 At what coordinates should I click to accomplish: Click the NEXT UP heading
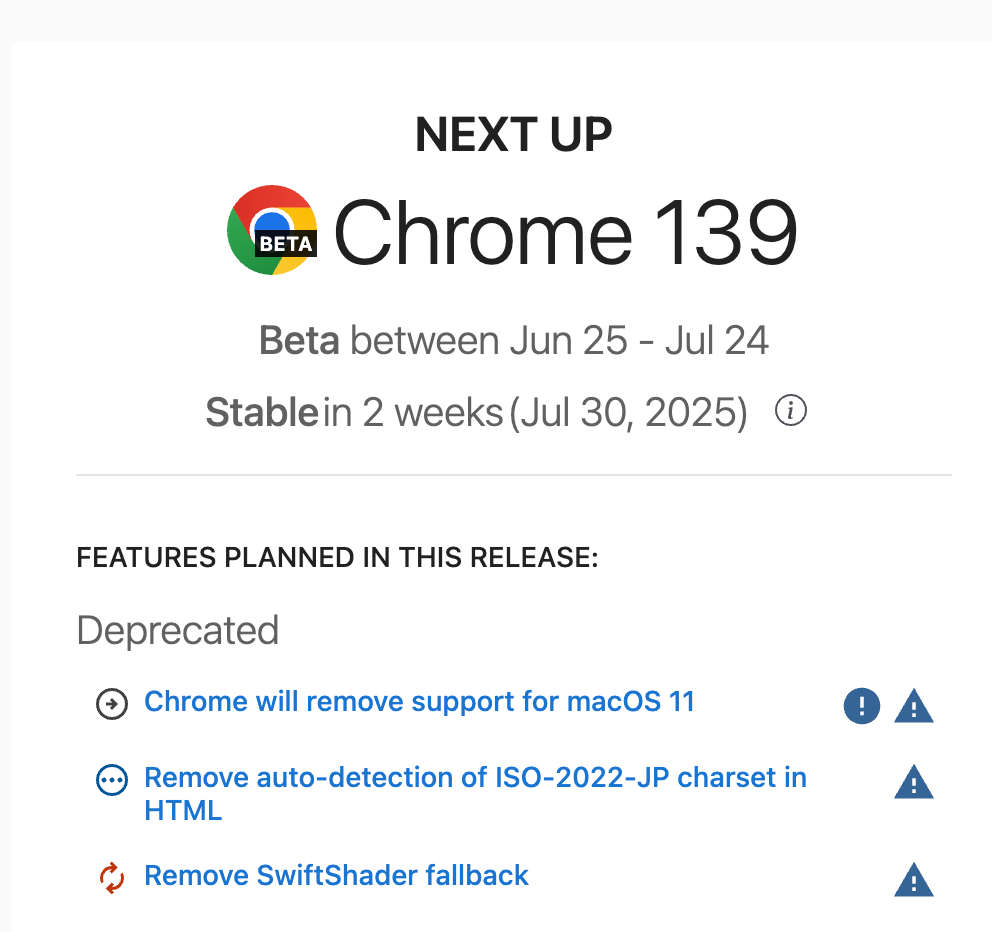pos(514,134)
